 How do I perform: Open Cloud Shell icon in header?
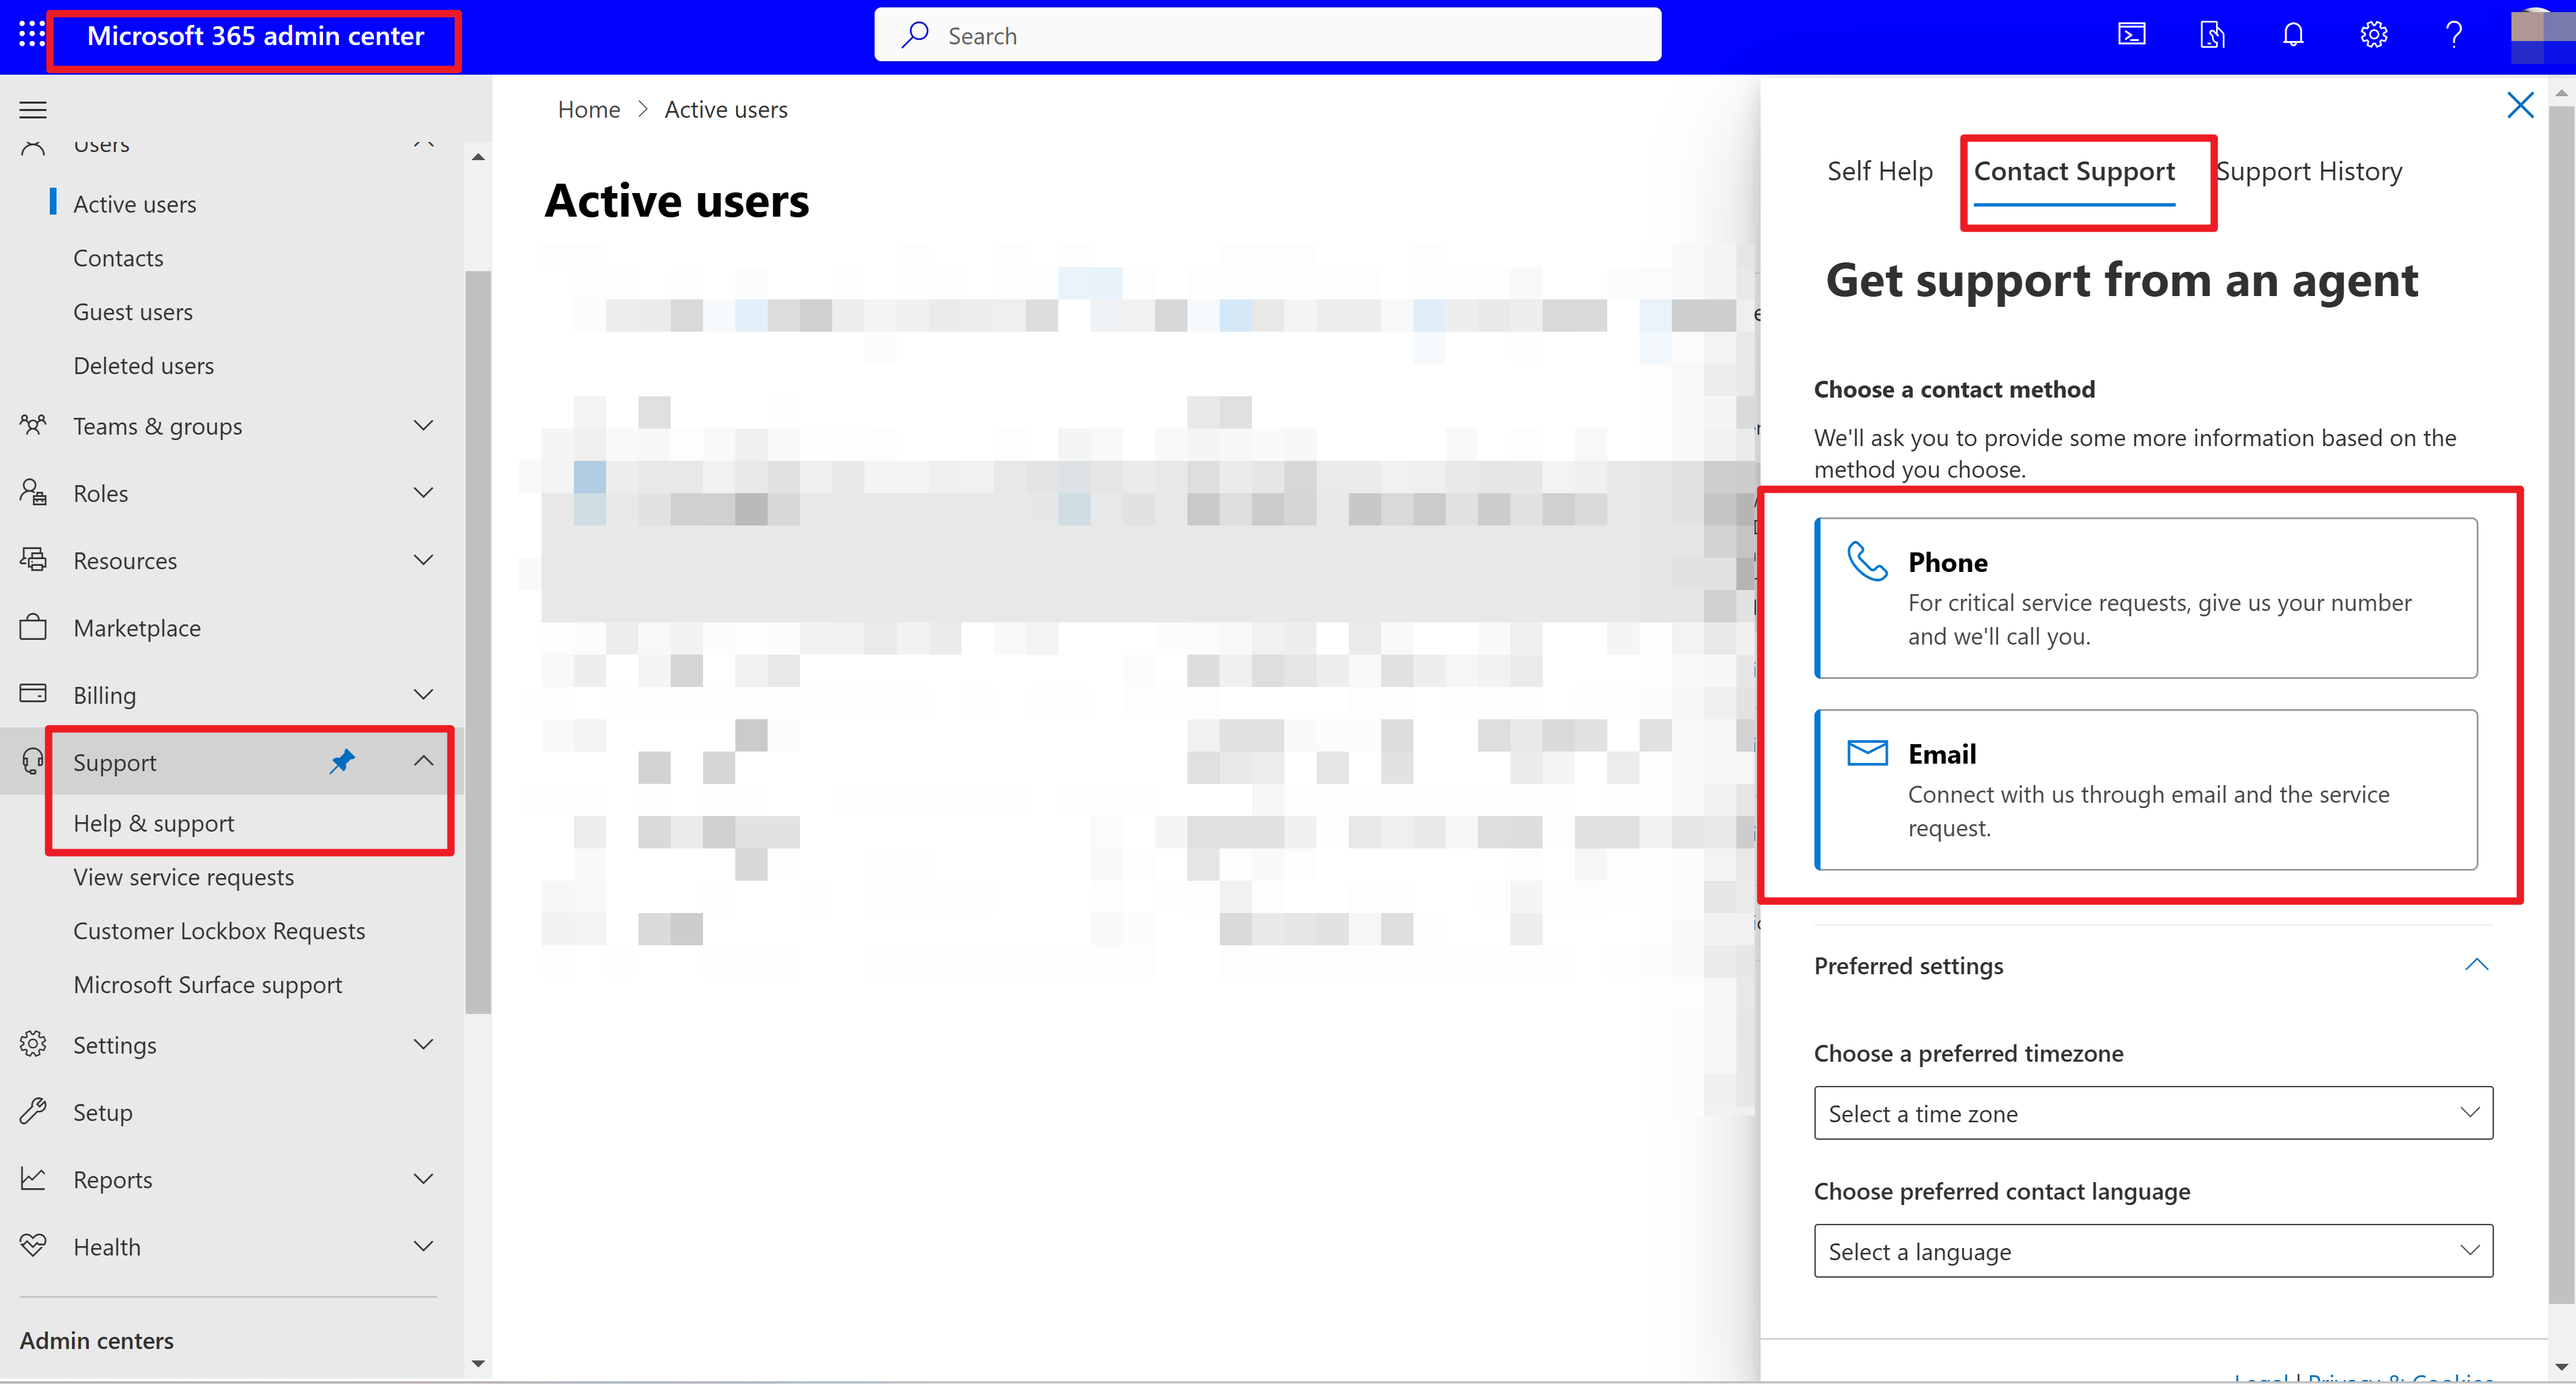(x=2131, y=35)
